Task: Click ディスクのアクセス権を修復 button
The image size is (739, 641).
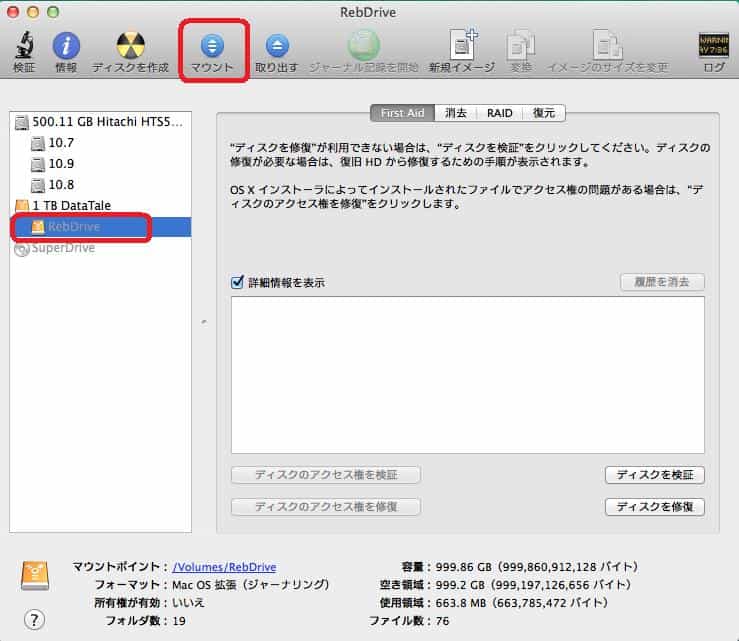Action: click(326, 507)
